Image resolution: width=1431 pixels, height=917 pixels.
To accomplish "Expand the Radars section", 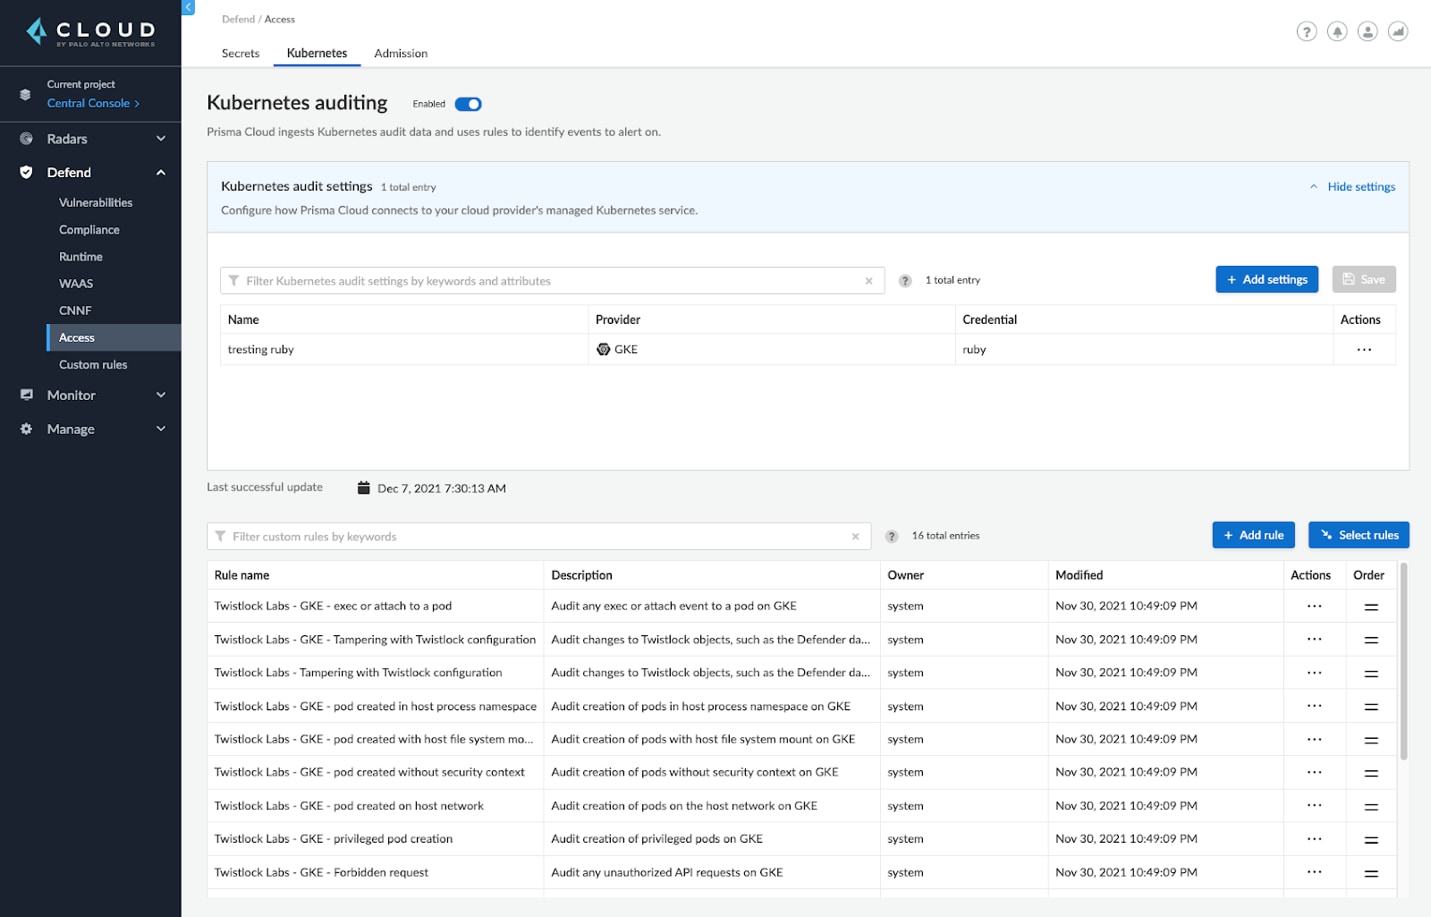I will pos(90,139).
